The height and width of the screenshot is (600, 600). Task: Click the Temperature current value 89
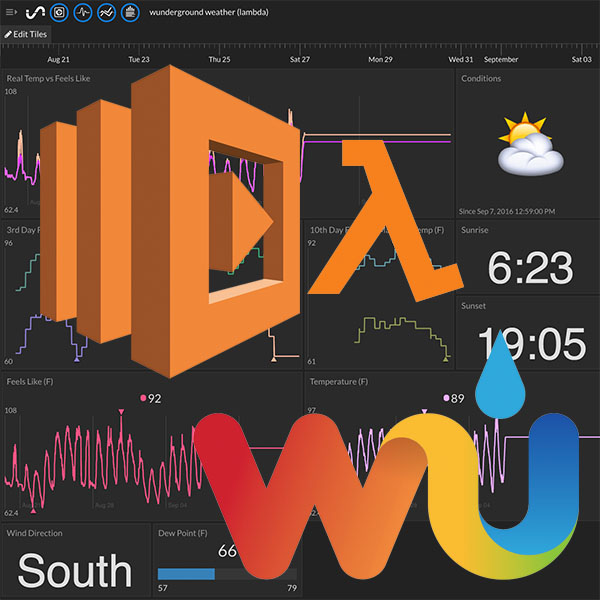click(458, 398)
